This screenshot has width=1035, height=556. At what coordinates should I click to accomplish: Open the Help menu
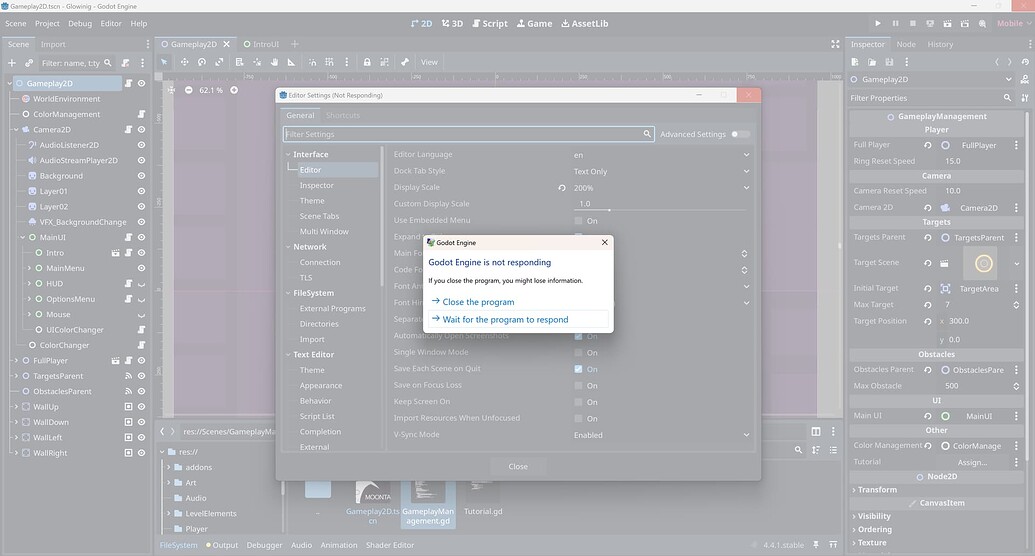139,23
